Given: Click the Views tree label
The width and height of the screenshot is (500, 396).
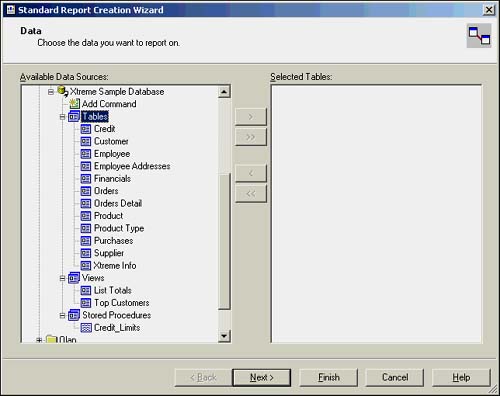Looking at the screenshot, I should [x=93, y=278].
